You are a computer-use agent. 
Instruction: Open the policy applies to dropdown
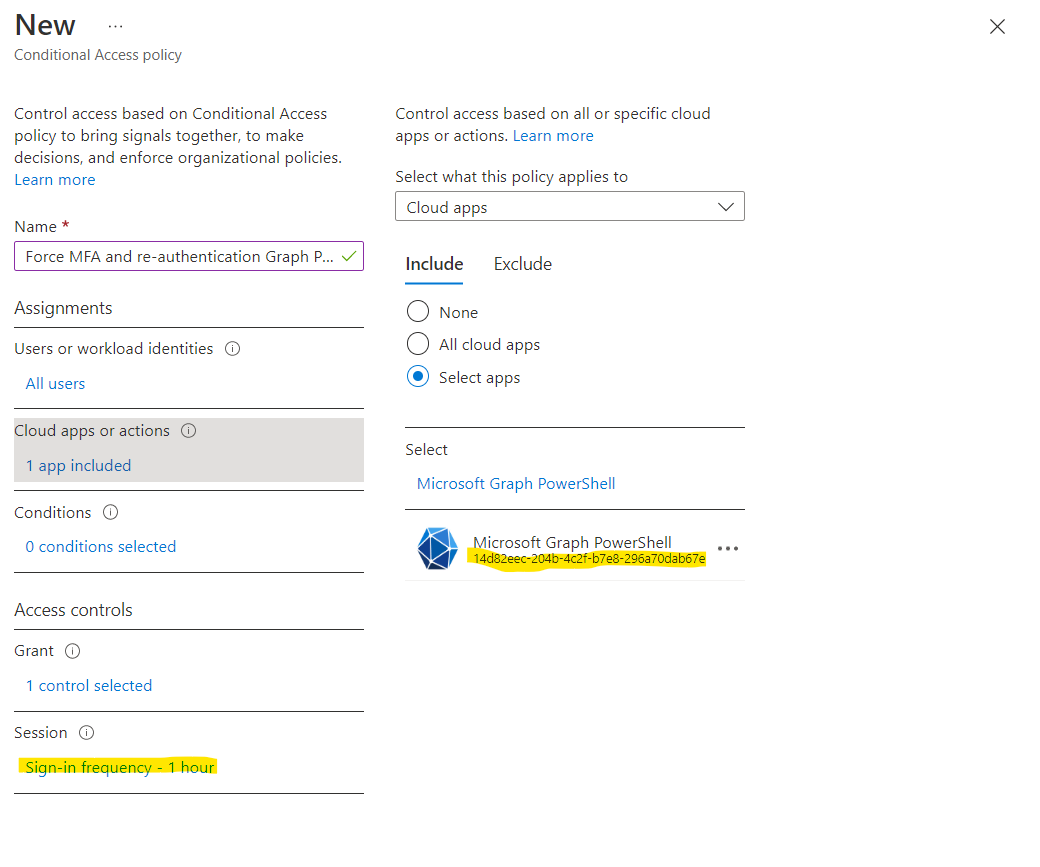(570, 206)
